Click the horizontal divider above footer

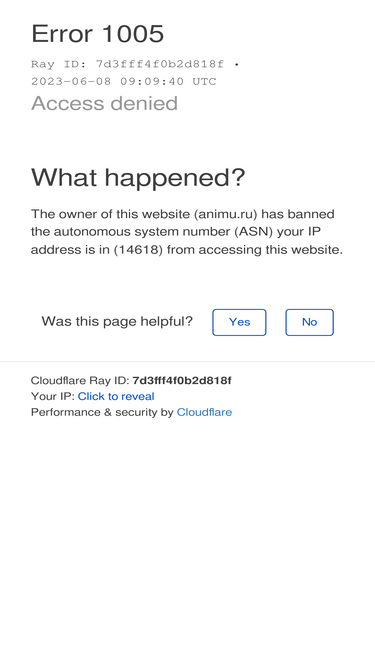point(188,362)
